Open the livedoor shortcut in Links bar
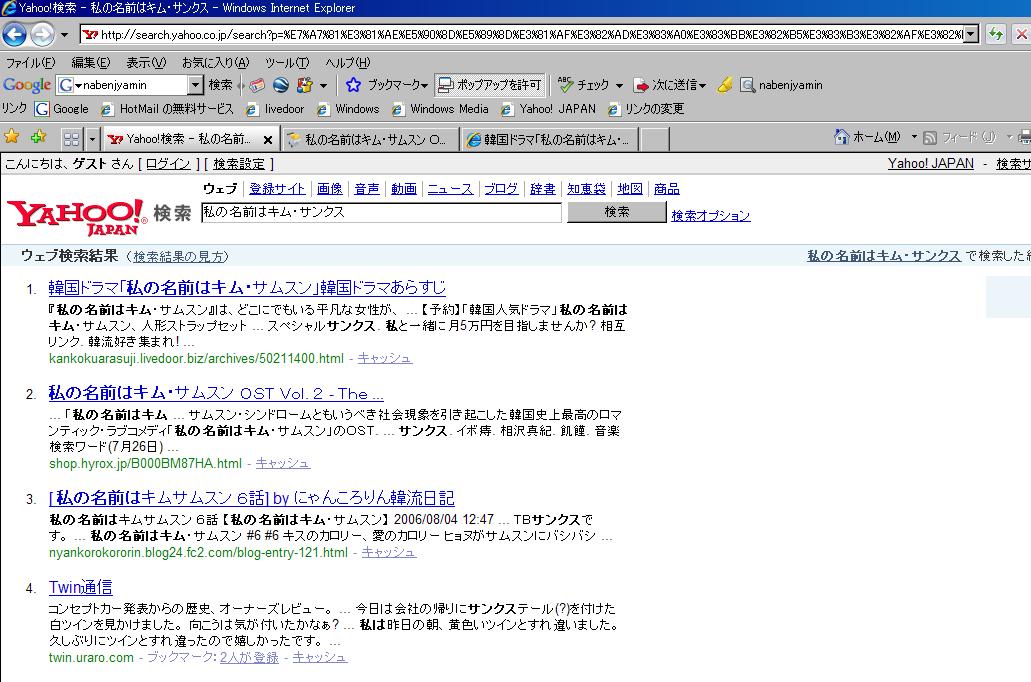 (x=275, y=109)
